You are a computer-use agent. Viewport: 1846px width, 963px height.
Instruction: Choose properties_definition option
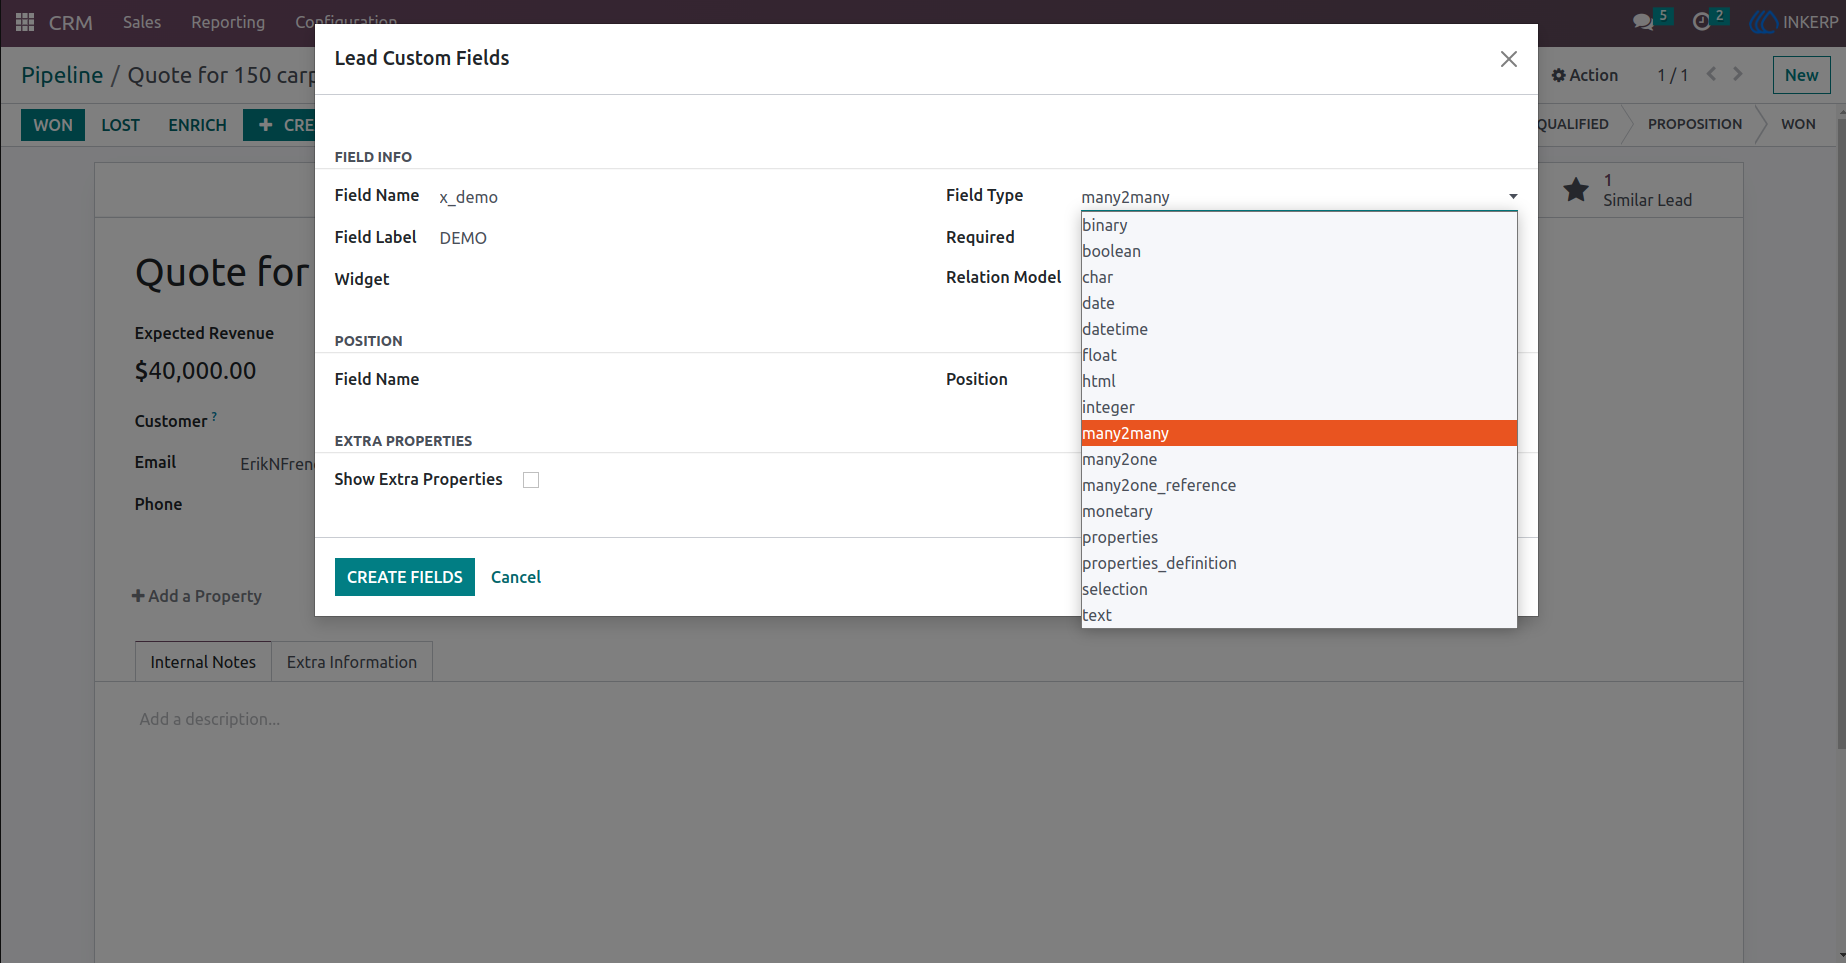coord(1299,563)
